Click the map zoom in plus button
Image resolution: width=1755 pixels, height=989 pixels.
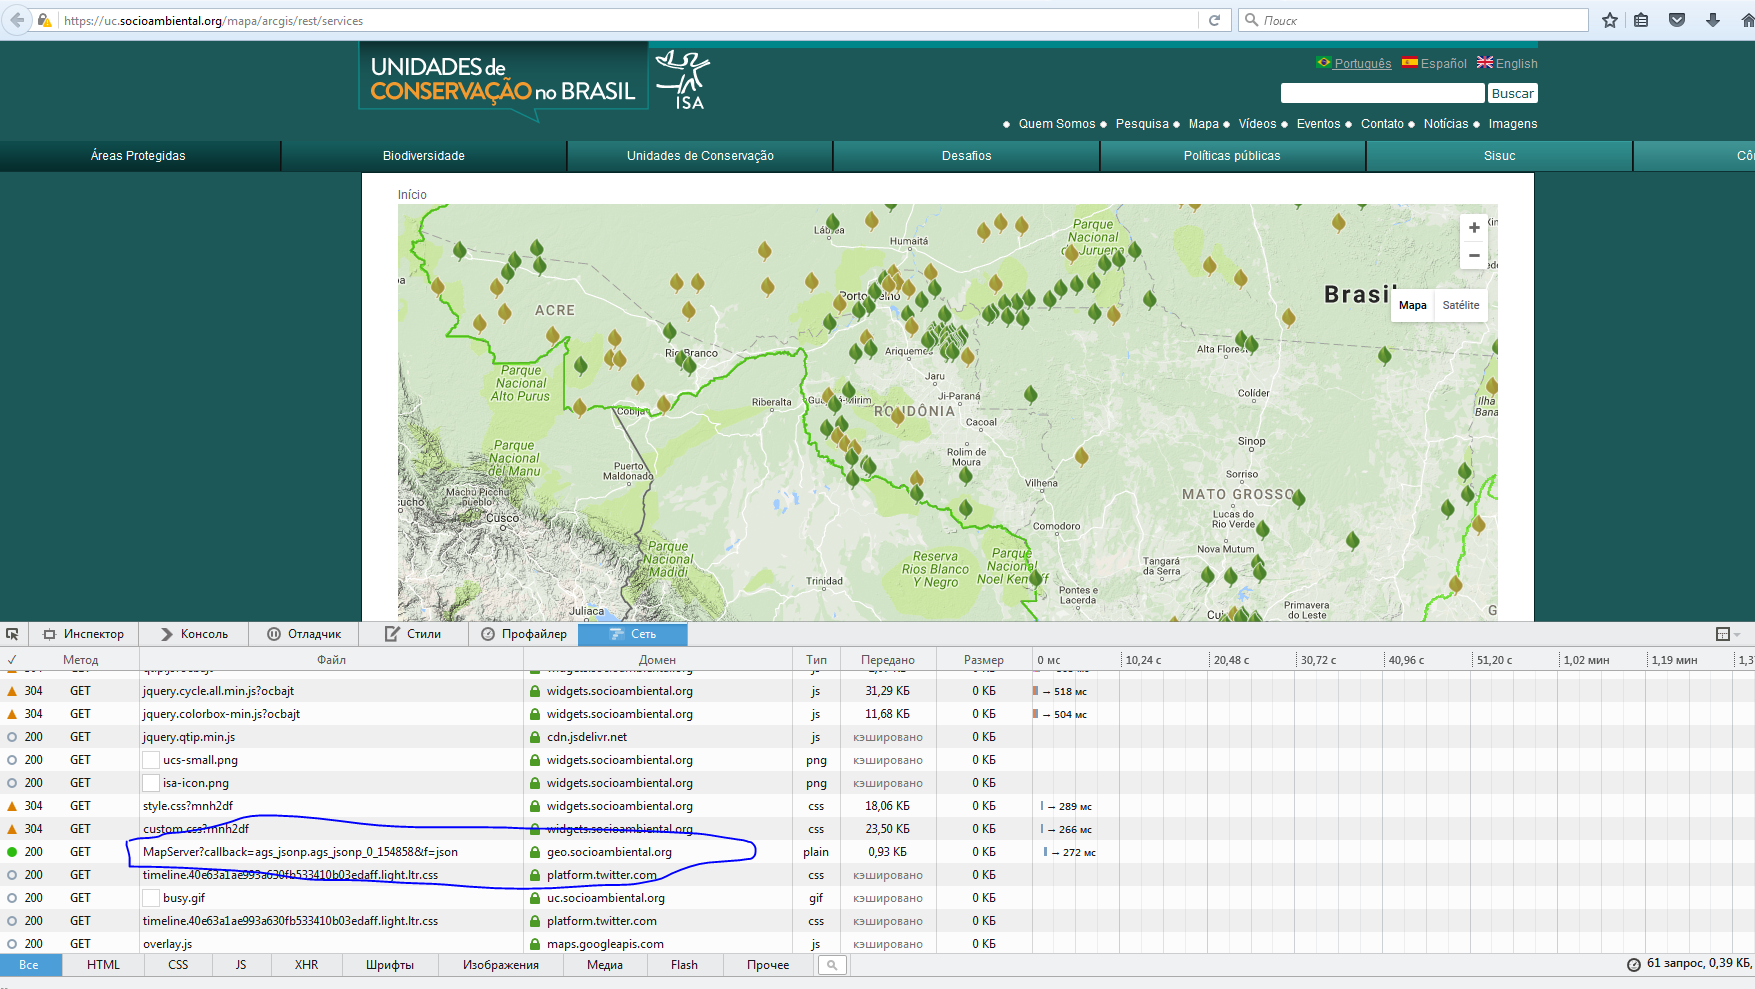1473,228
